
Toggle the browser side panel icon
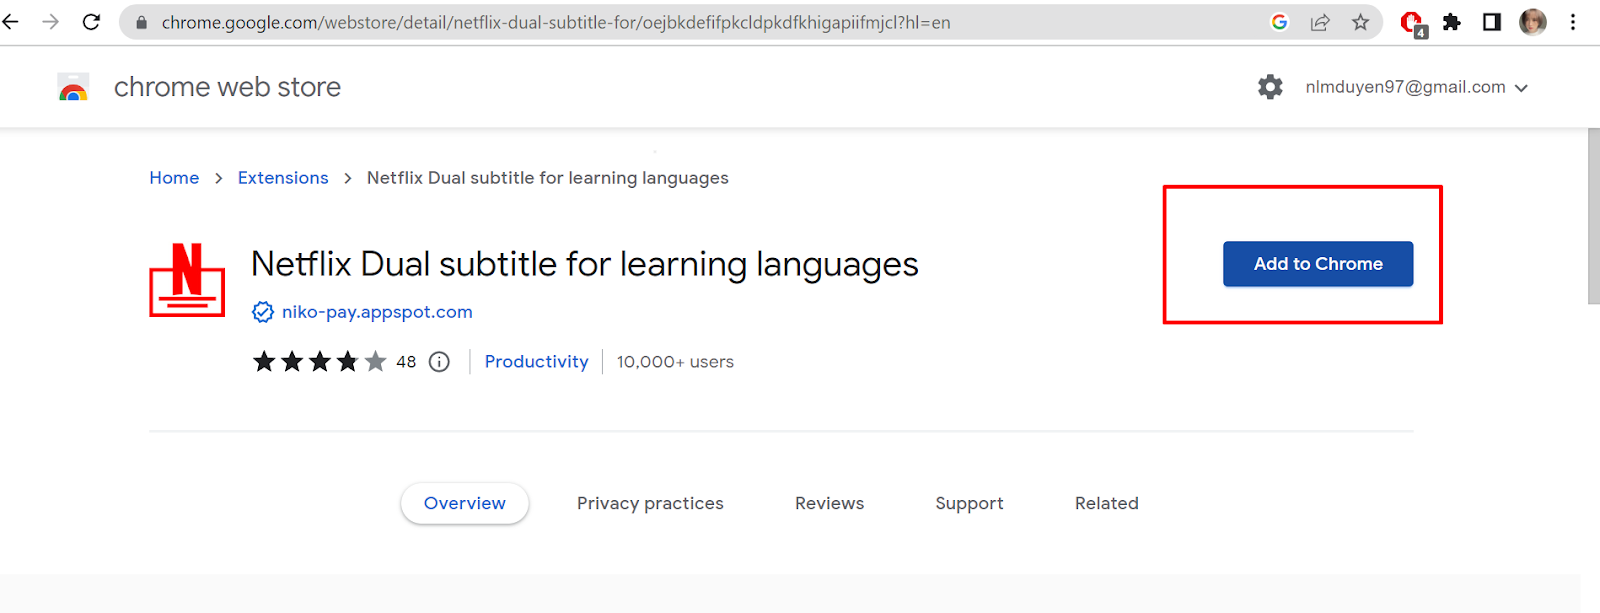pyautogui.click(x=1492, y=22)
